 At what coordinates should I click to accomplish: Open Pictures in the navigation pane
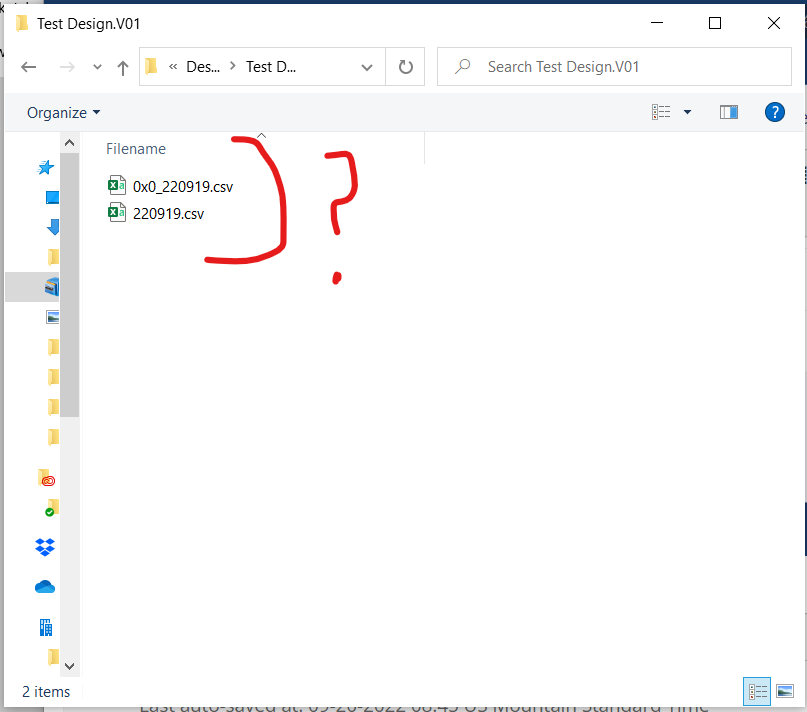pos(52,317)
